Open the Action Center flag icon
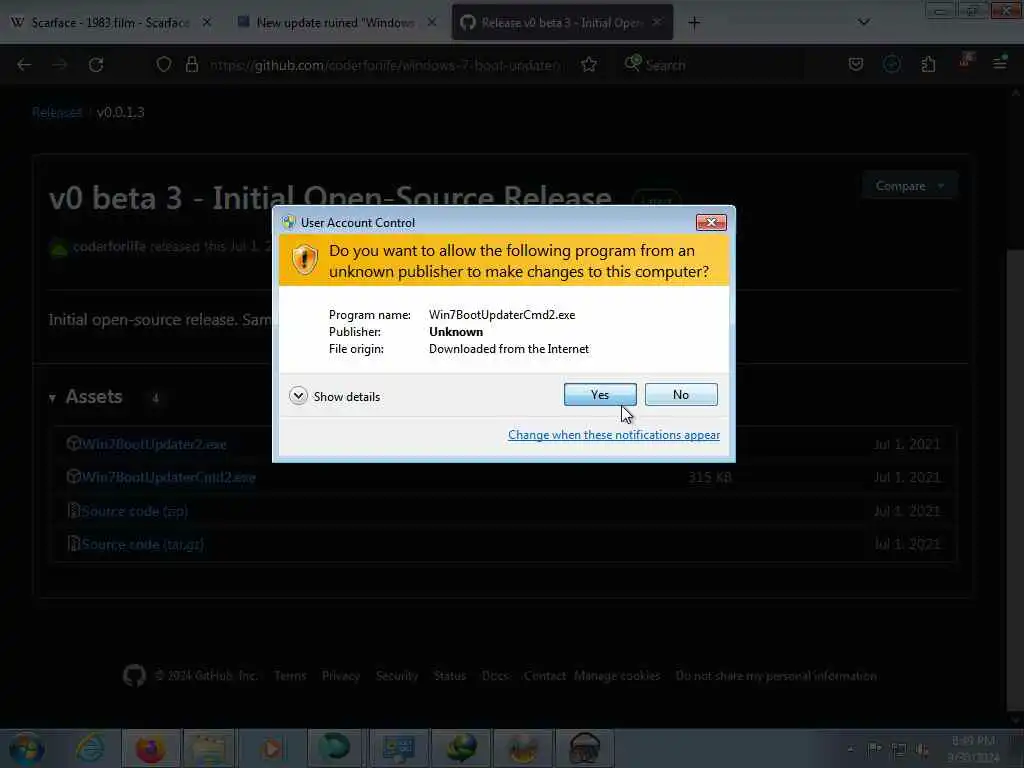Viewport: 1024px width, 768px height. pyautogui.click(x=874, y=749)
